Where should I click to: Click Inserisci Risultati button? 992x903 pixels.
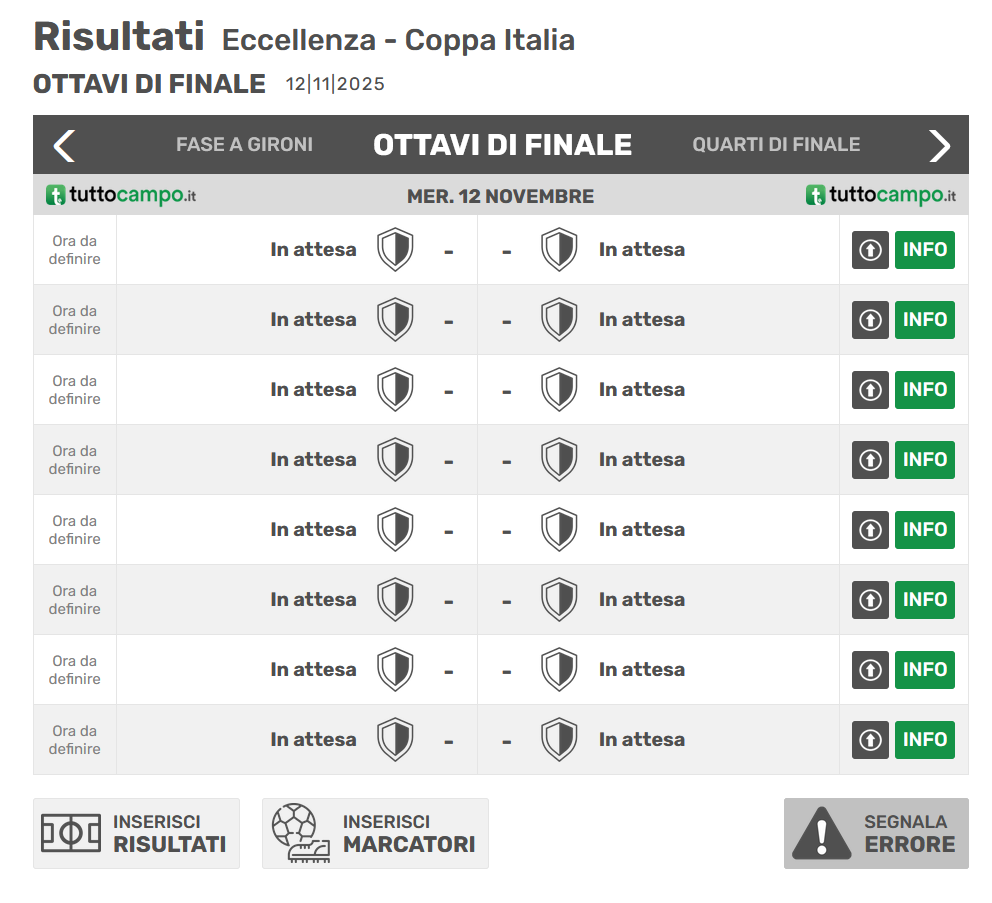(137, 833)
